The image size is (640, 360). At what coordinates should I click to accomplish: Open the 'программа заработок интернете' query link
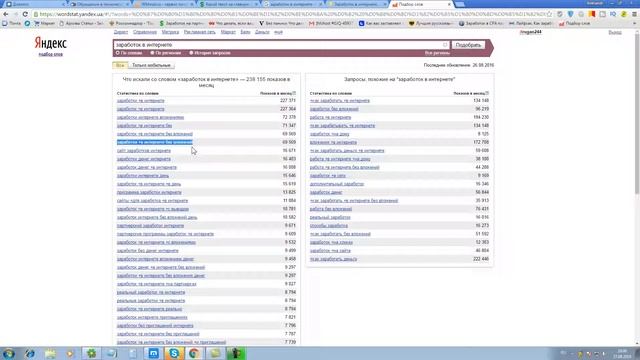(149, 192)
